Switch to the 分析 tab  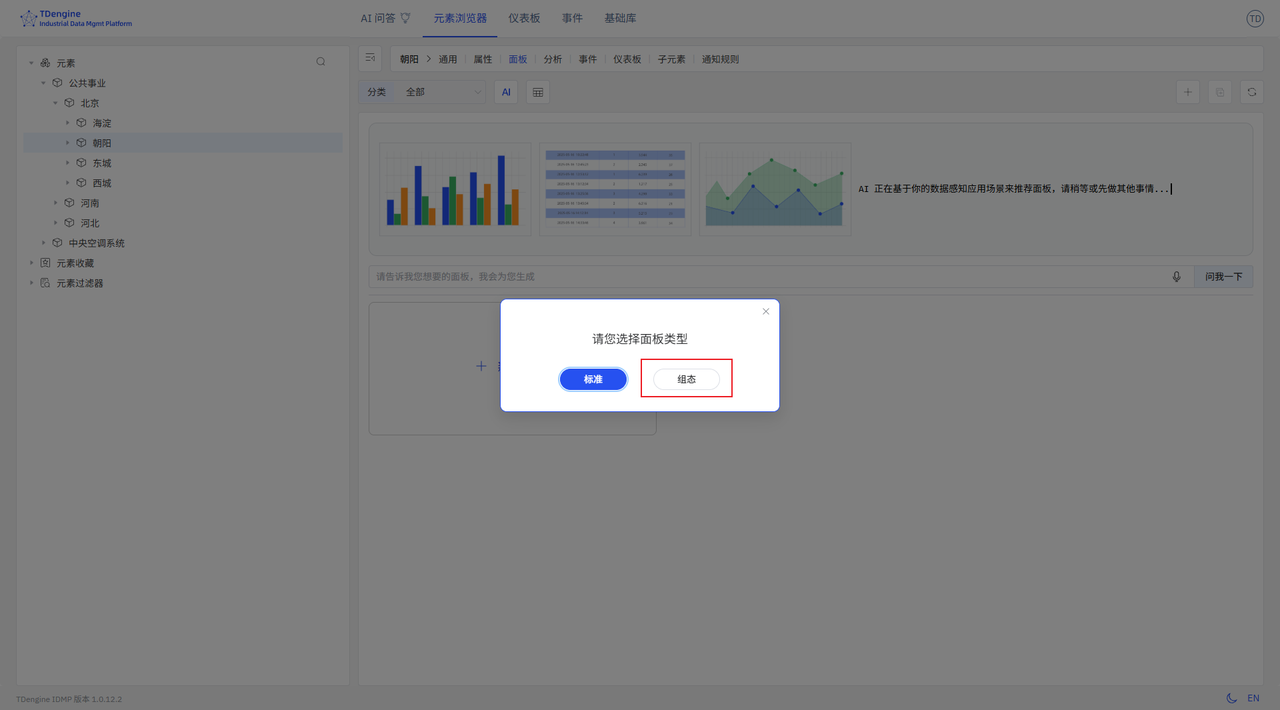553,59
